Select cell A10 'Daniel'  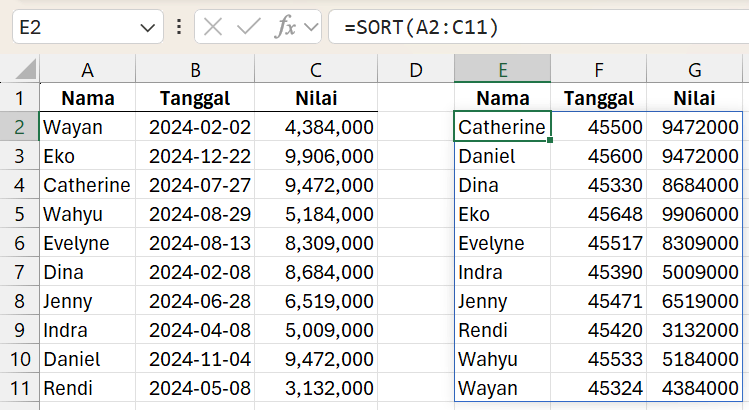[x=87, y=359]
